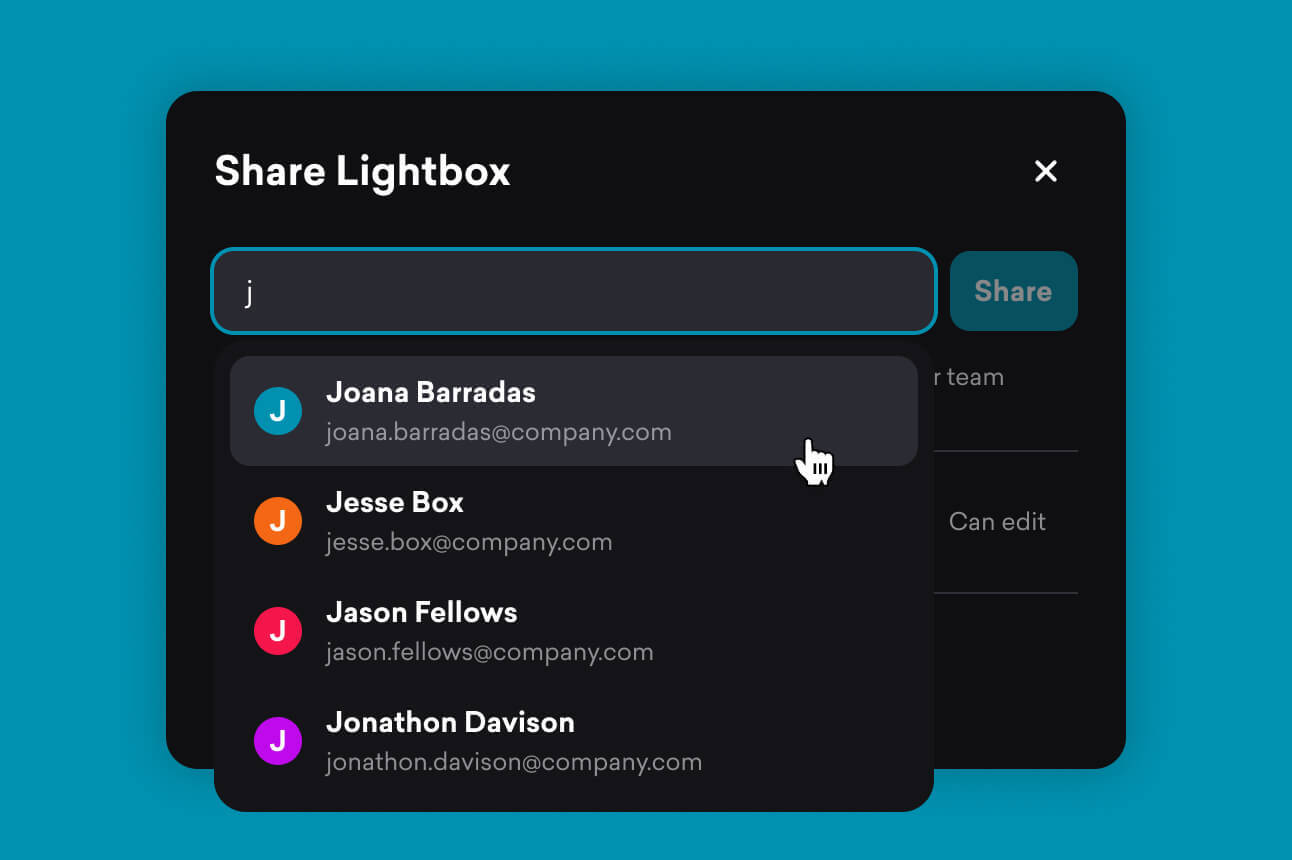Select the Jonathon Davison suggestion

click(x=450, y=723)
